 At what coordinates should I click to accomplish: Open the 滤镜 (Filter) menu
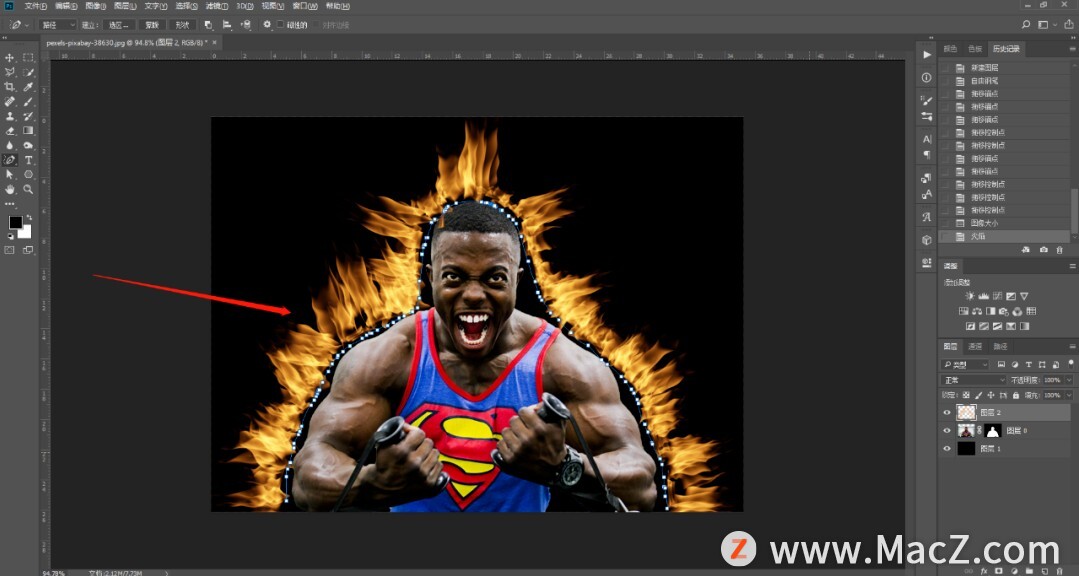coord(217,6)
